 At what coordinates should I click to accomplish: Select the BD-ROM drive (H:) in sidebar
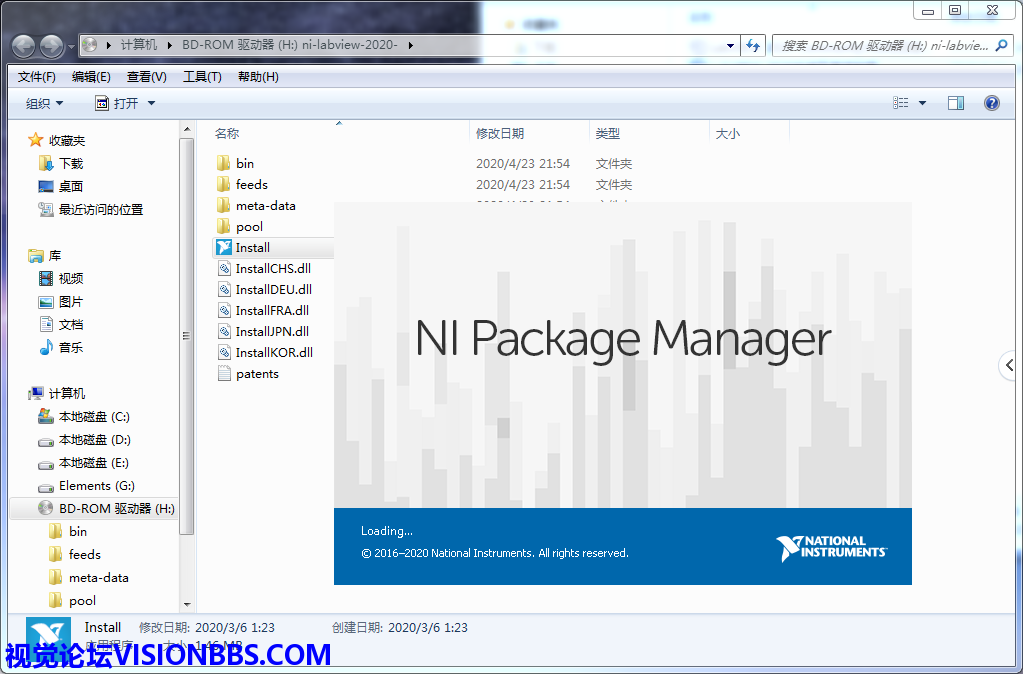(x=115, y=509)
